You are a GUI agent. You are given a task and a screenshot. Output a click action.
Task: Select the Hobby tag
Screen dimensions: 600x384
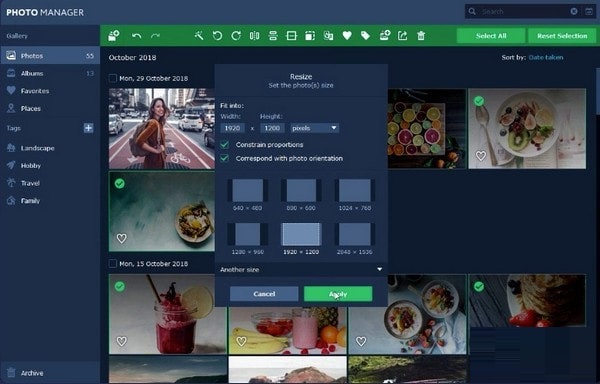click(x=50, y=166)
